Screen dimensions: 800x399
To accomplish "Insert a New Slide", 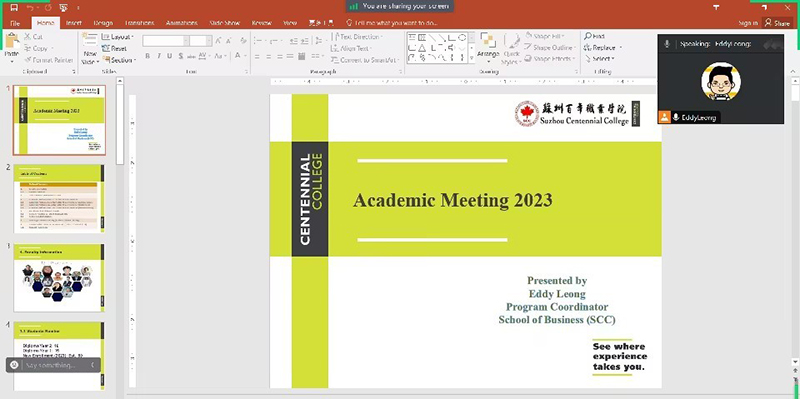I will (90, 49).
